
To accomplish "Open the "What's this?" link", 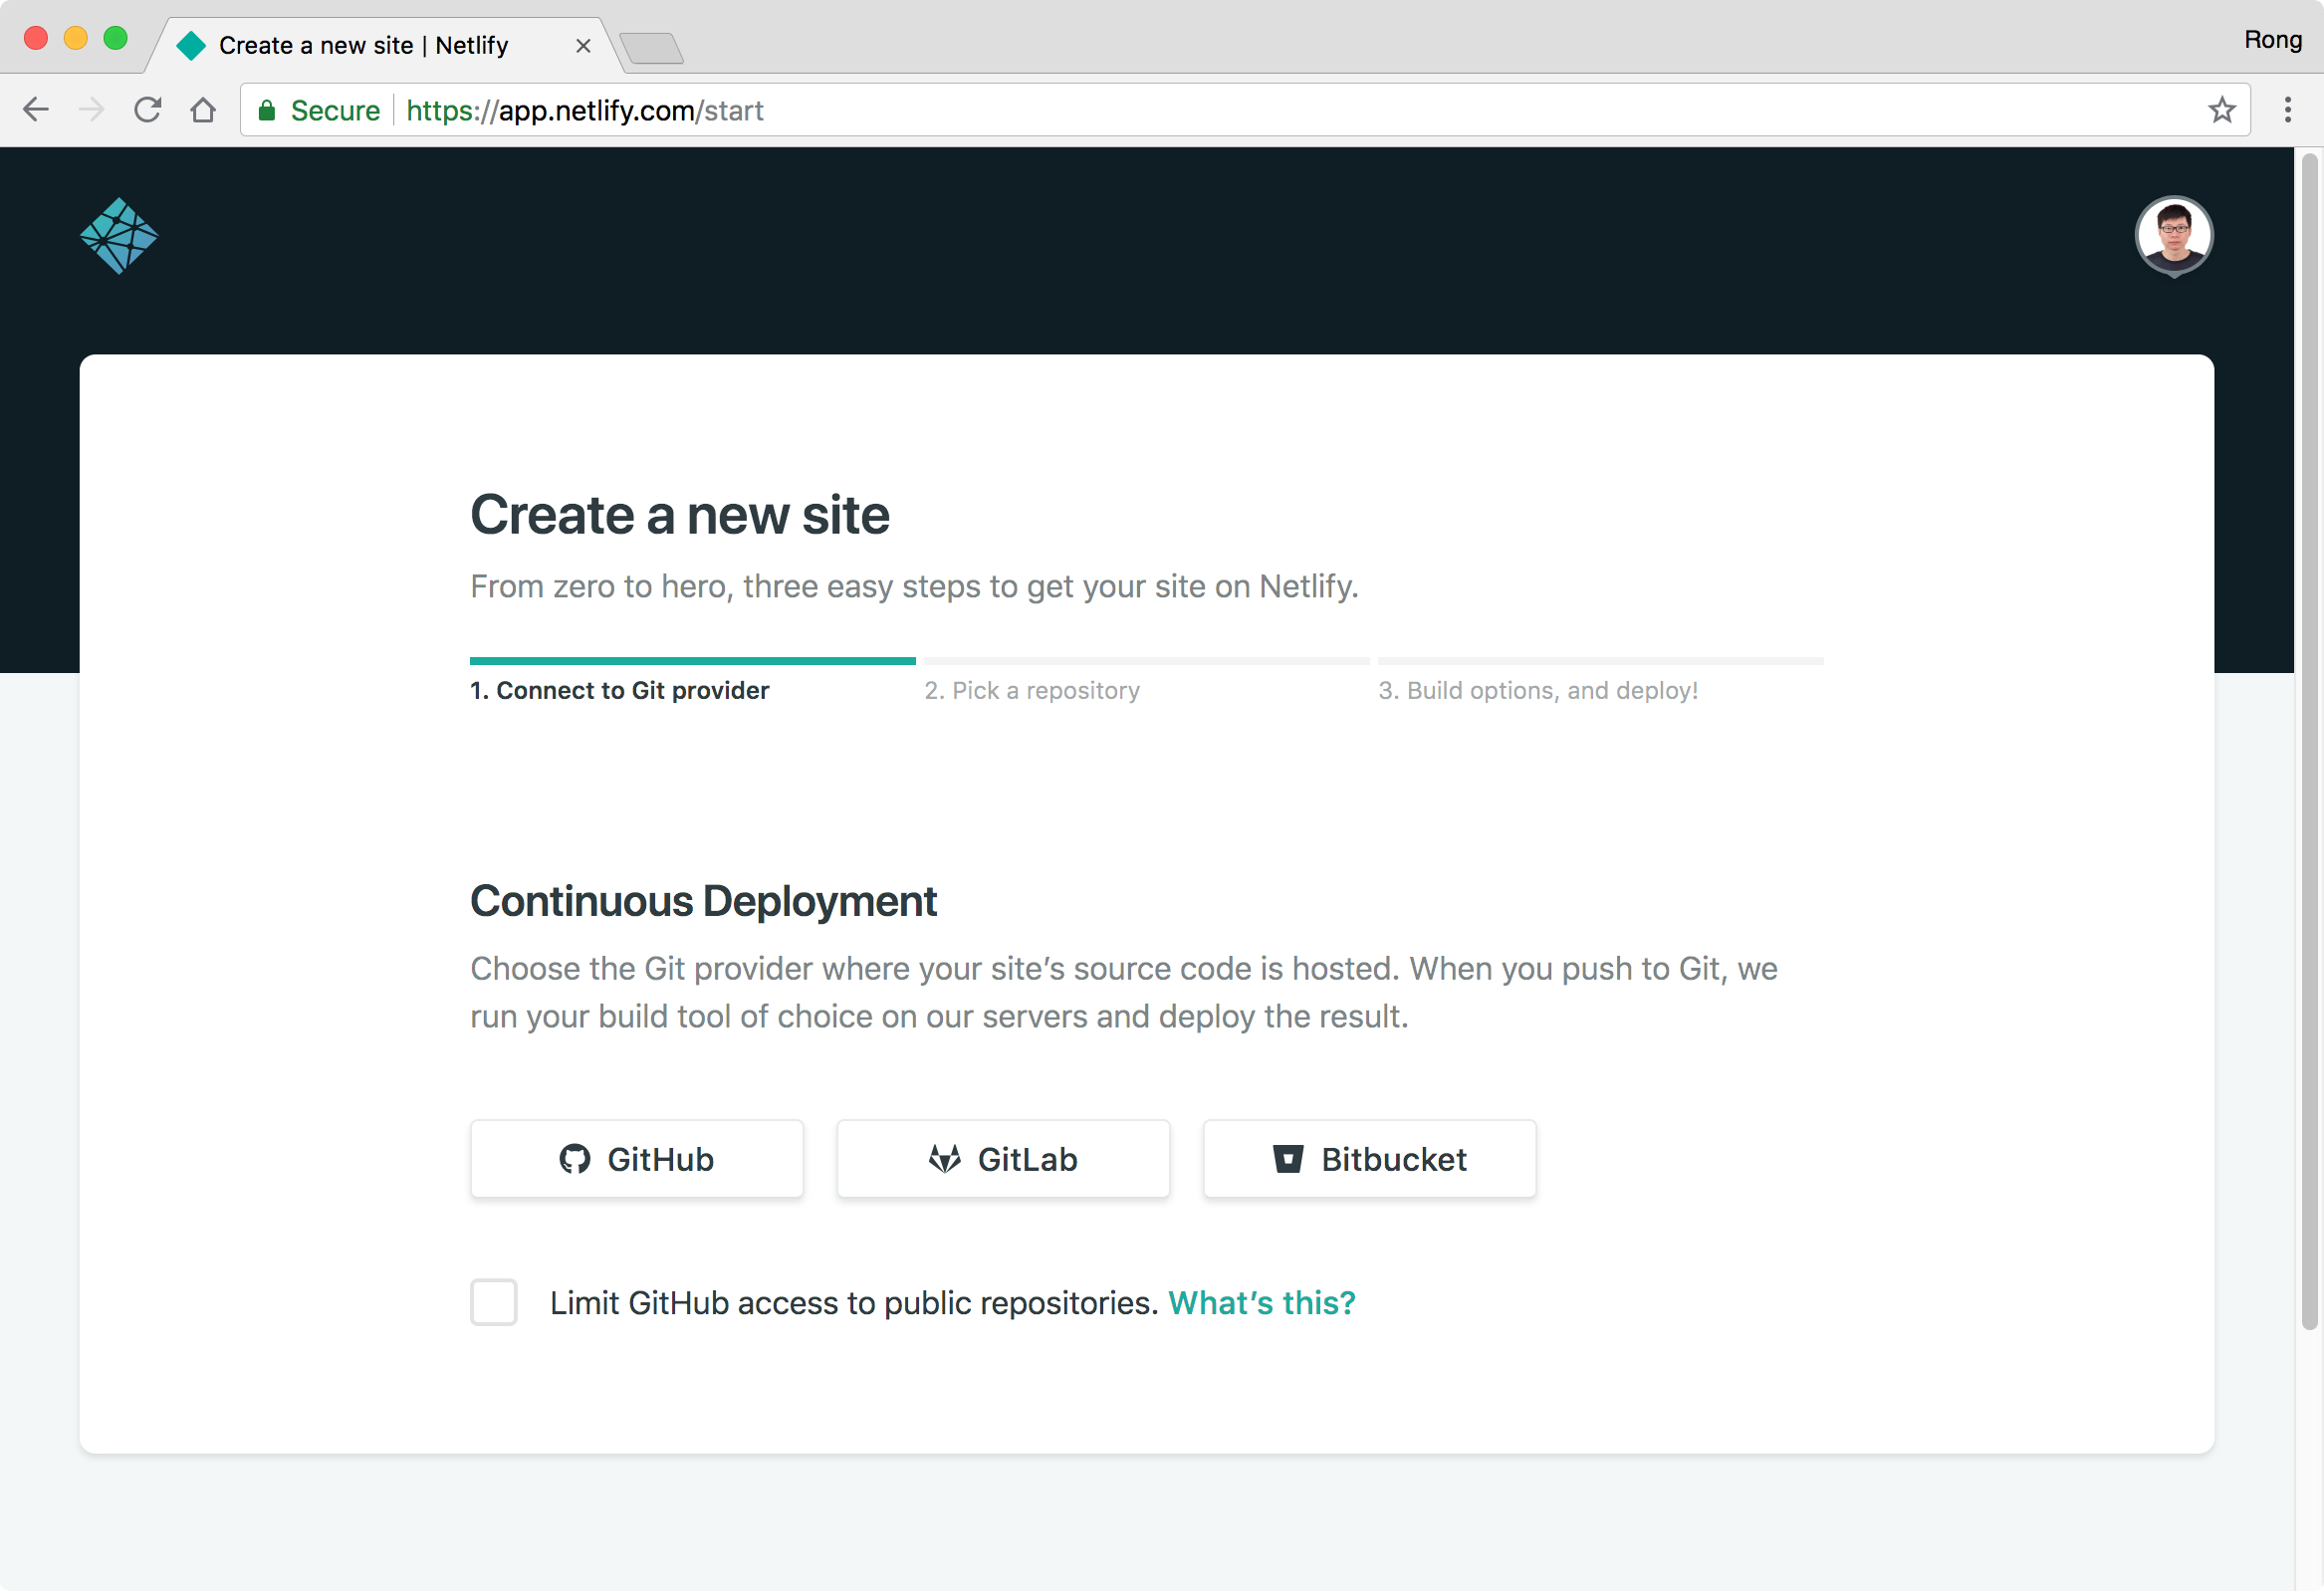I will pos(1262,1303).
